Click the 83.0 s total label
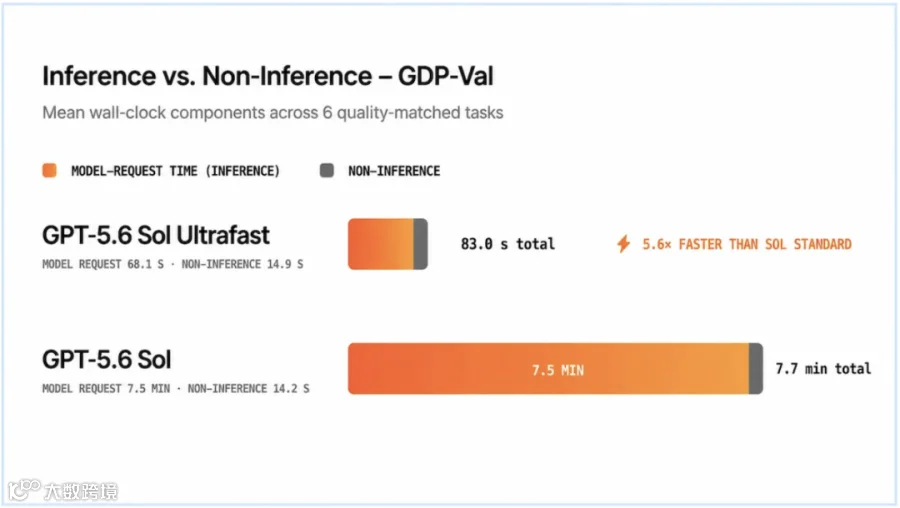900x508 pixels. (x=508, y=244)
